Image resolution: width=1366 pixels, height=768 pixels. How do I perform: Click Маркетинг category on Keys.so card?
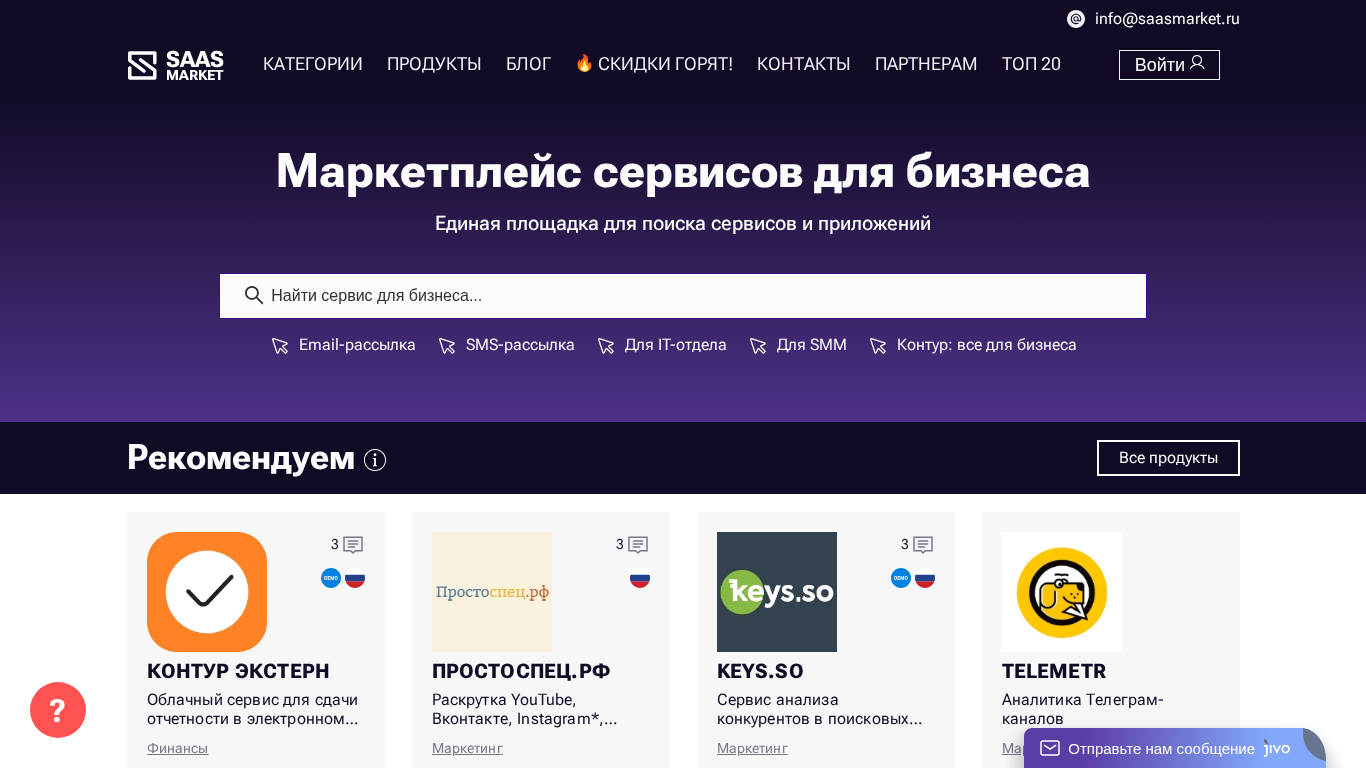(752, 748)
